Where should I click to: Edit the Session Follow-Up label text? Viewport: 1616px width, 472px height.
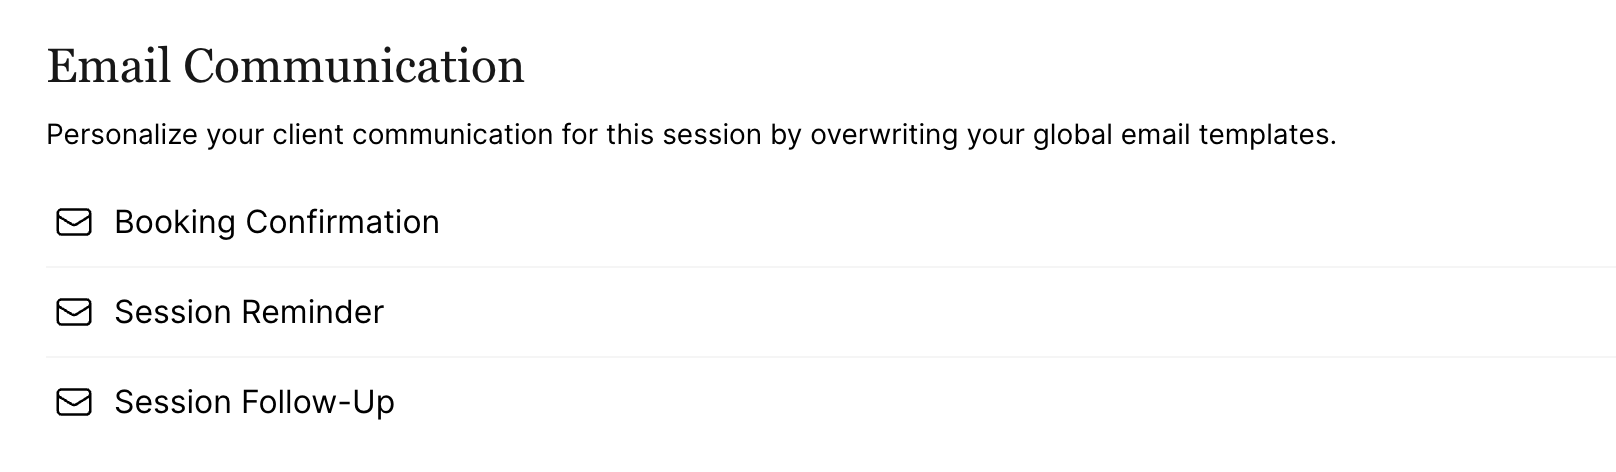tap(255, 402)
